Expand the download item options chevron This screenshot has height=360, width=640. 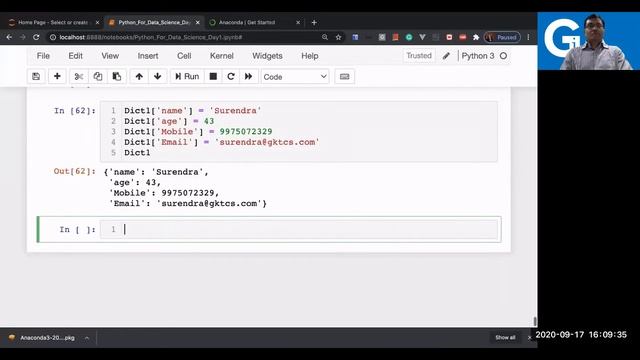87,338
